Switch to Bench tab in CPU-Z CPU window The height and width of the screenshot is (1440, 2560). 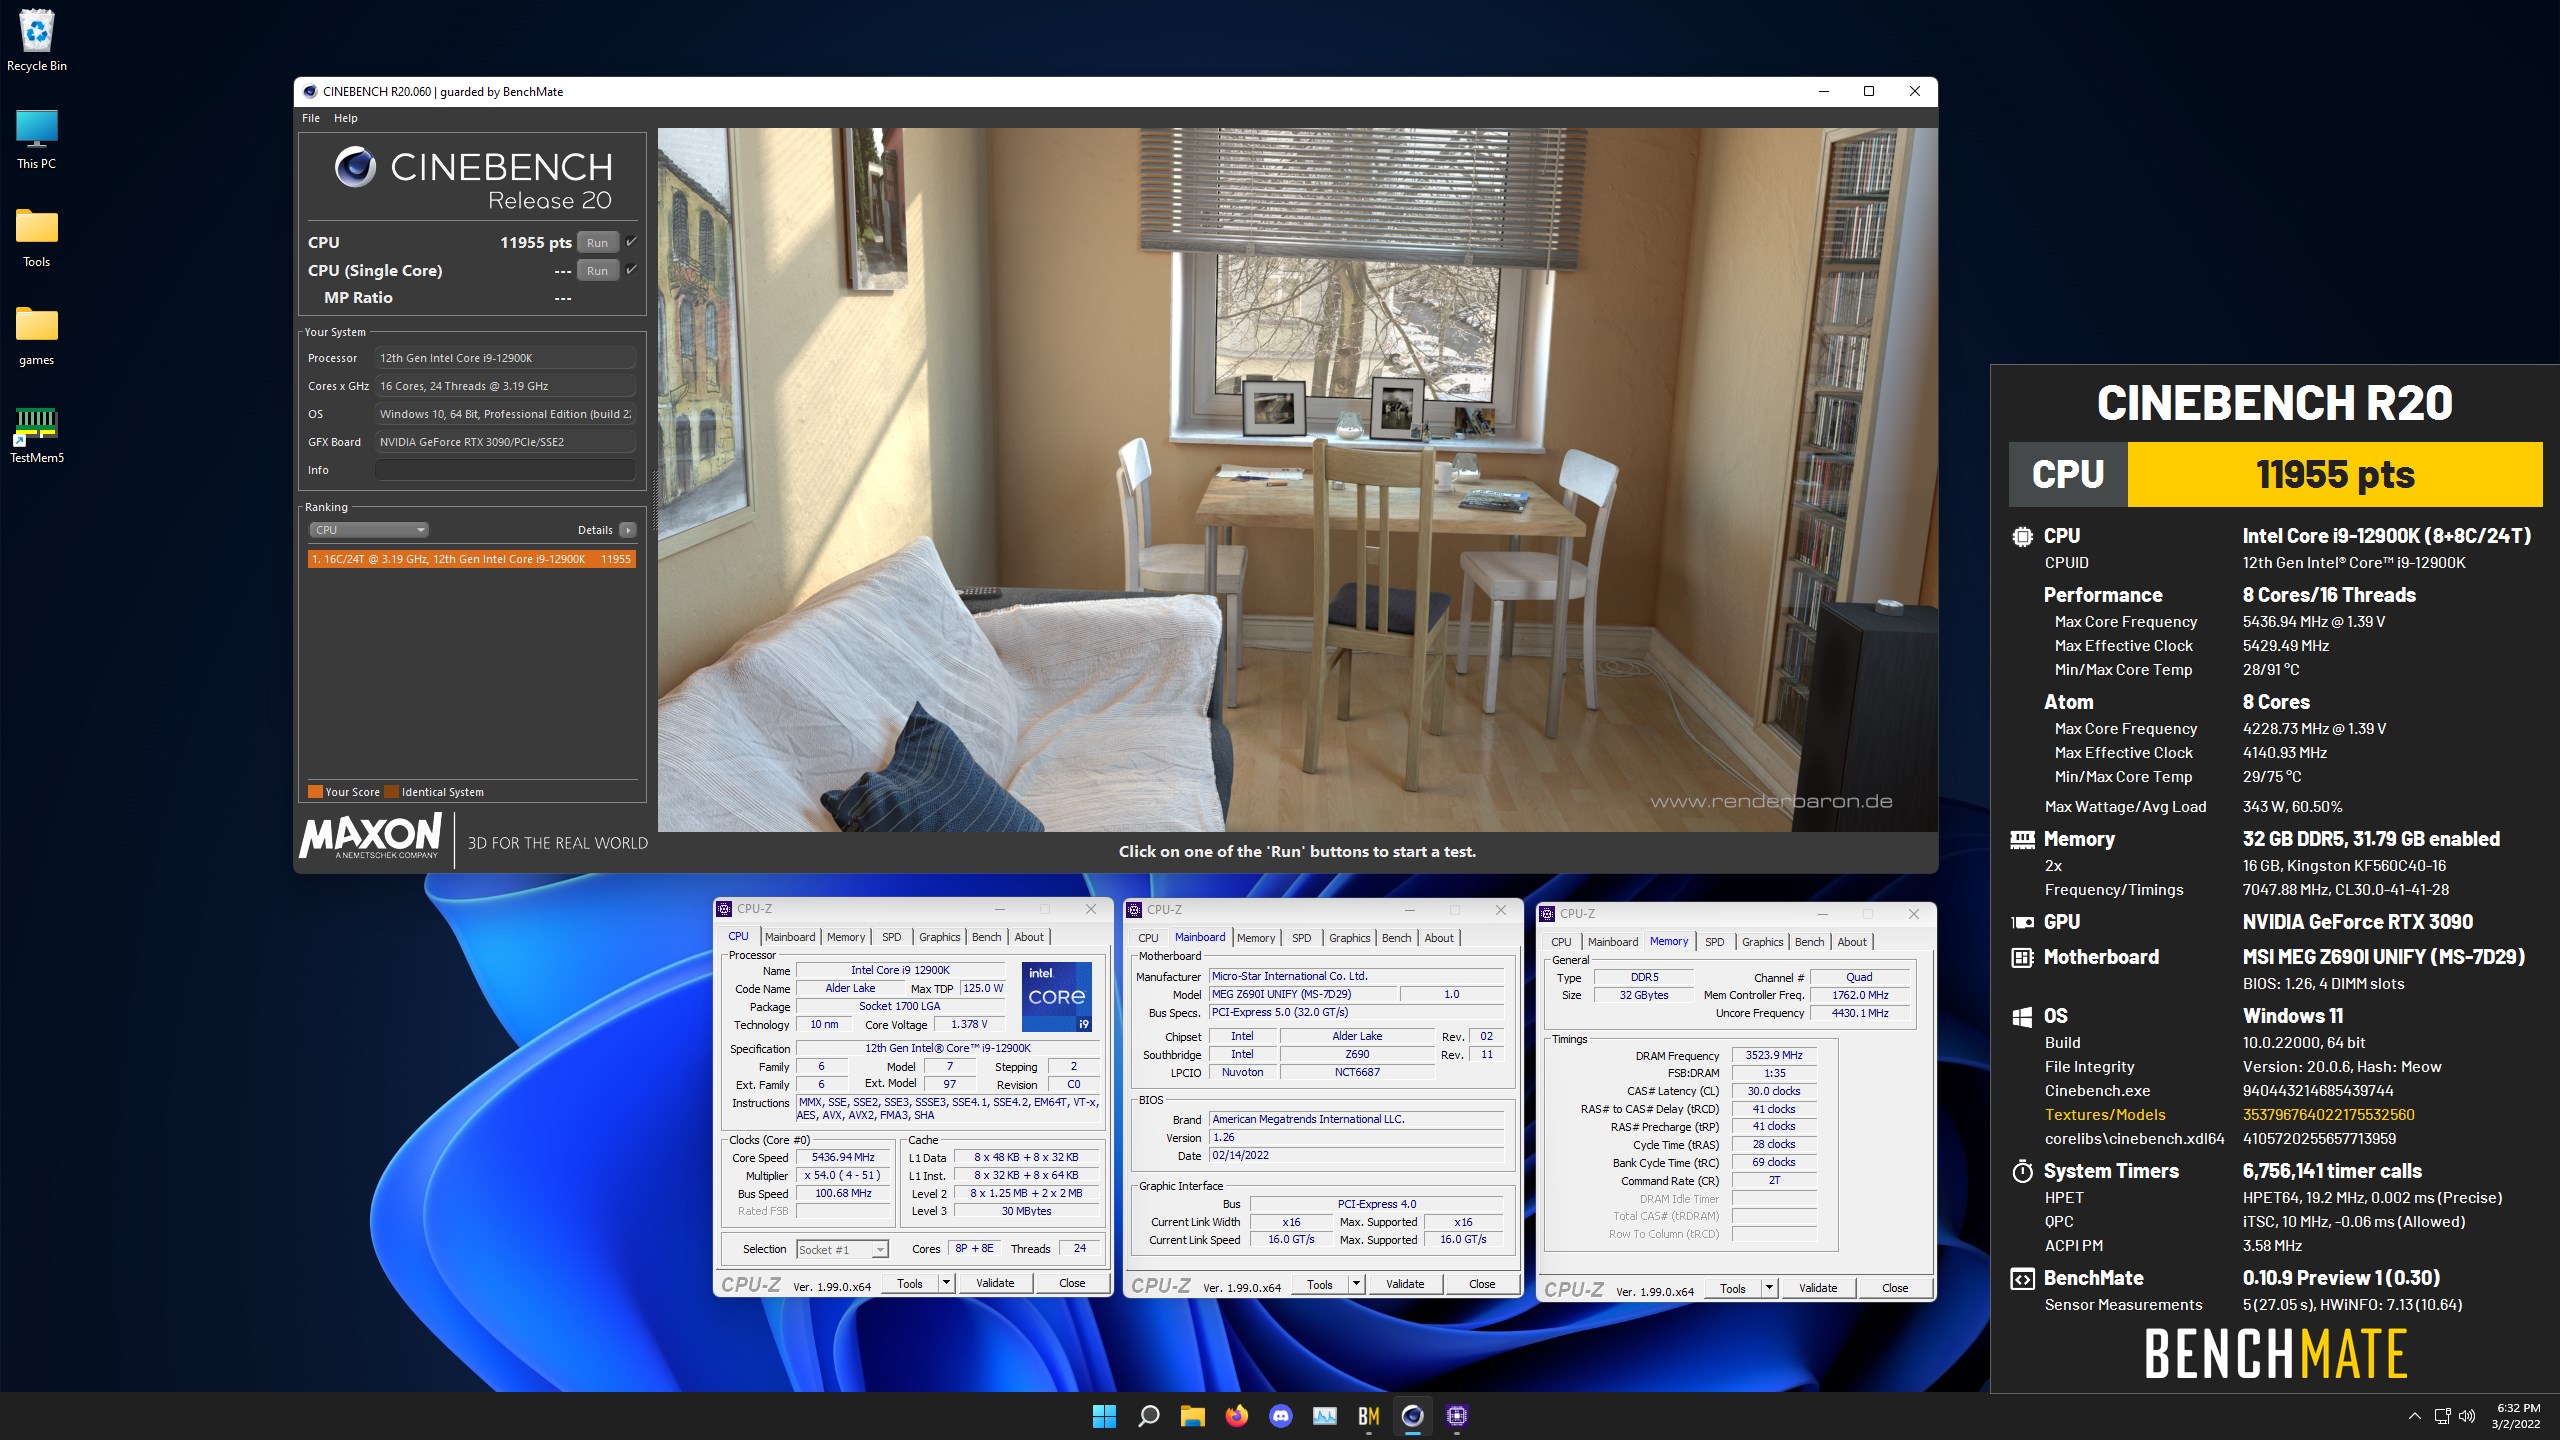[x=986, y=937]
